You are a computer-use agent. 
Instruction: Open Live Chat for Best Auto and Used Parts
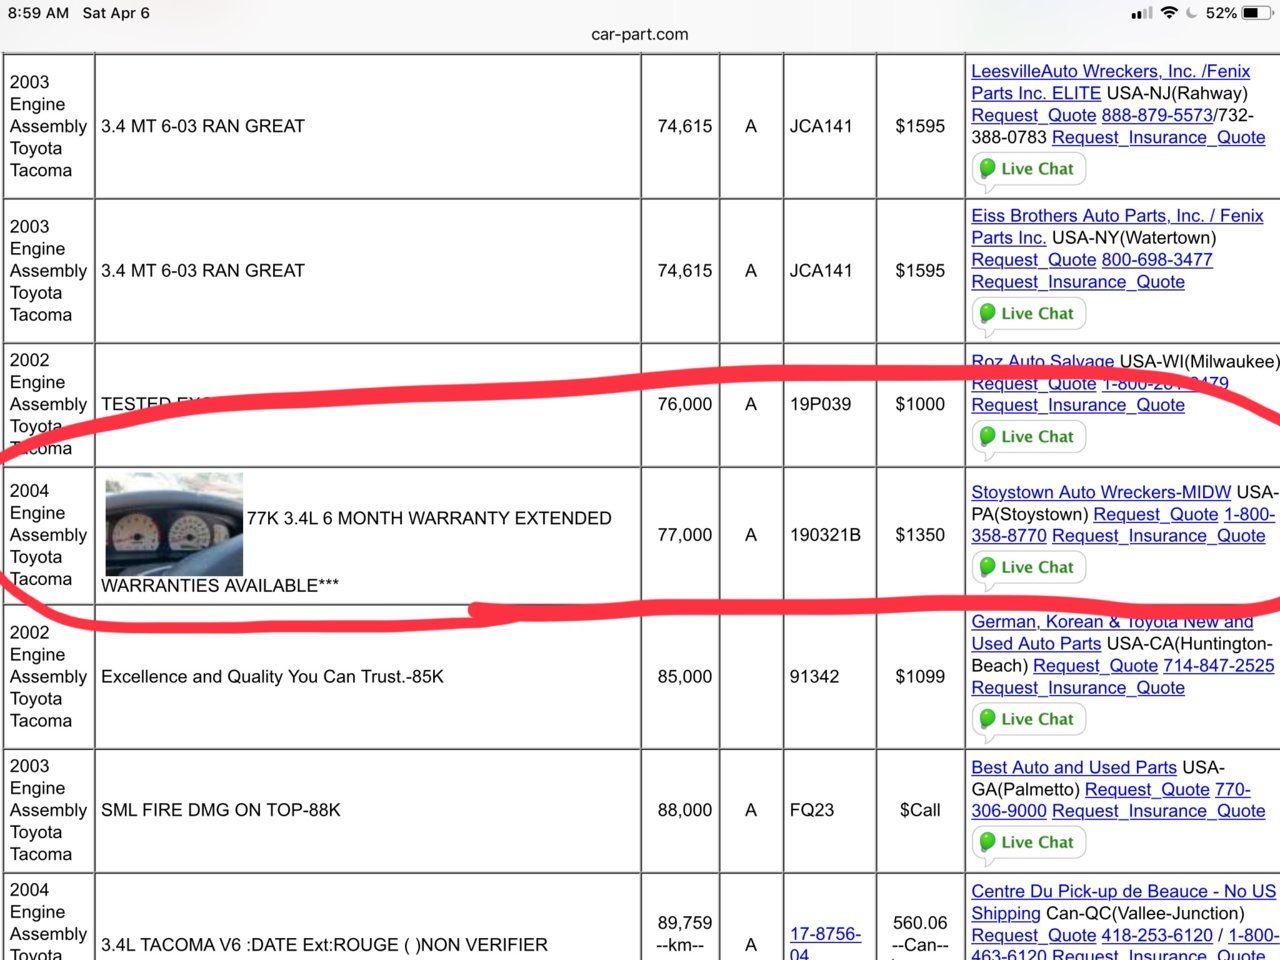(1028, 842)
